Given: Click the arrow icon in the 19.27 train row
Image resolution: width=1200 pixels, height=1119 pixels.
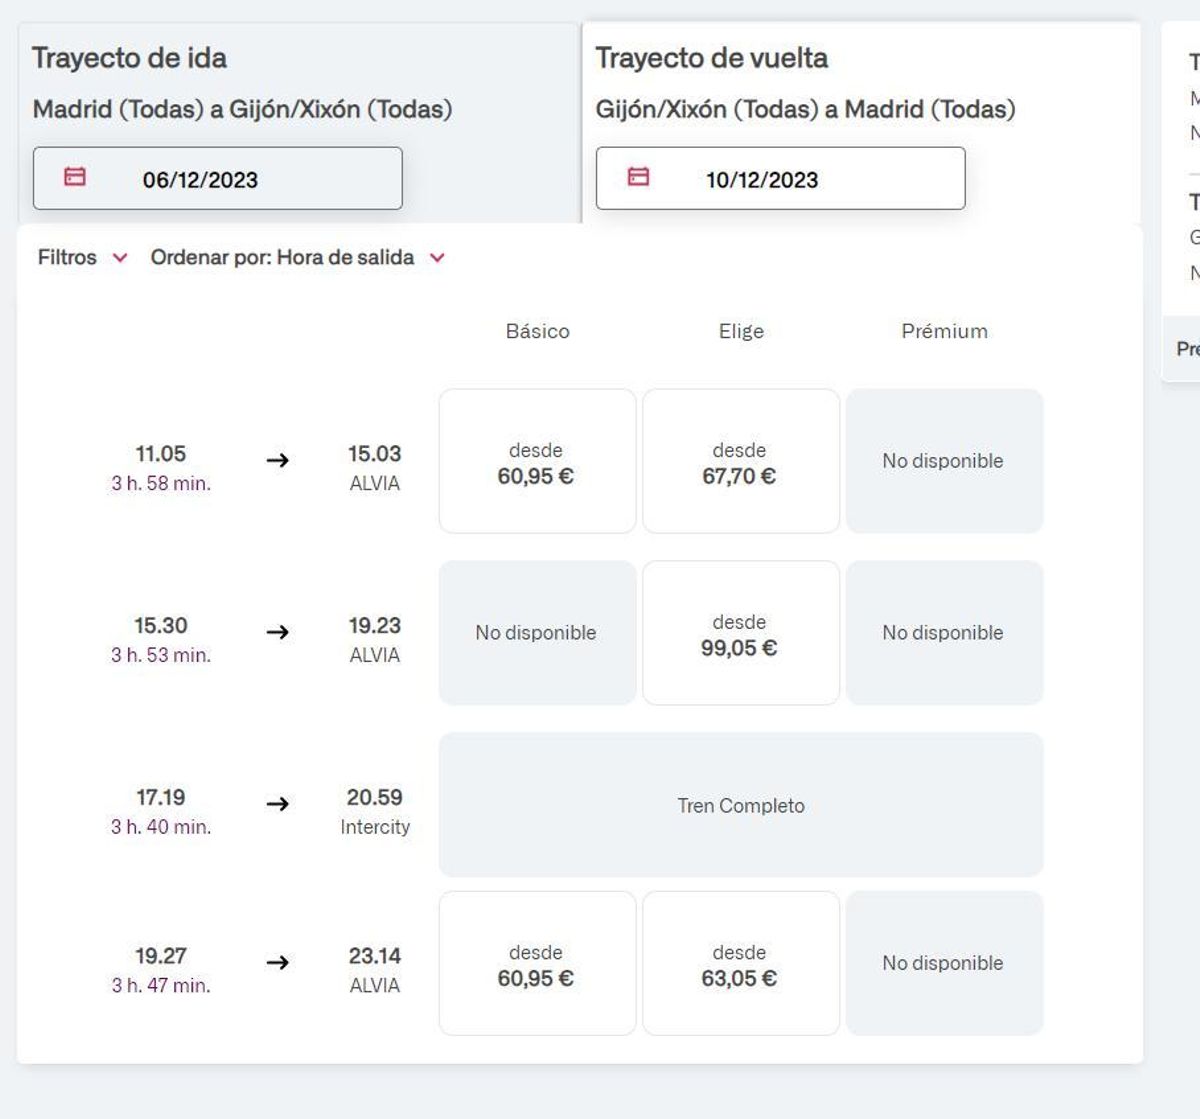Looking at the screenshot, I should click(x=278, y=963).
